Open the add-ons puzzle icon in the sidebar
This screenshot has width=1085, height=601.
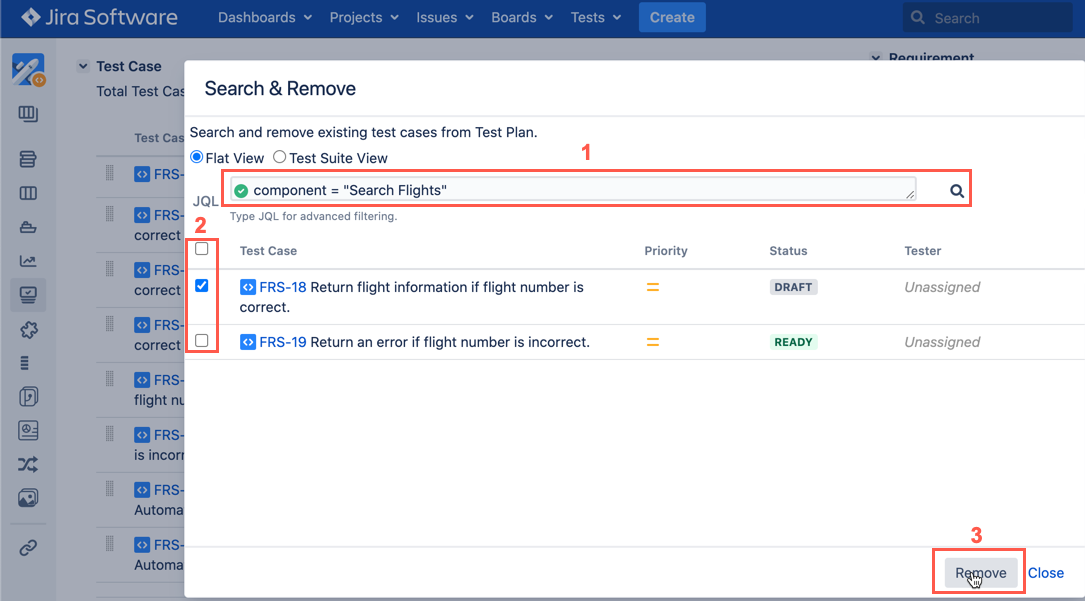[28, 330]
